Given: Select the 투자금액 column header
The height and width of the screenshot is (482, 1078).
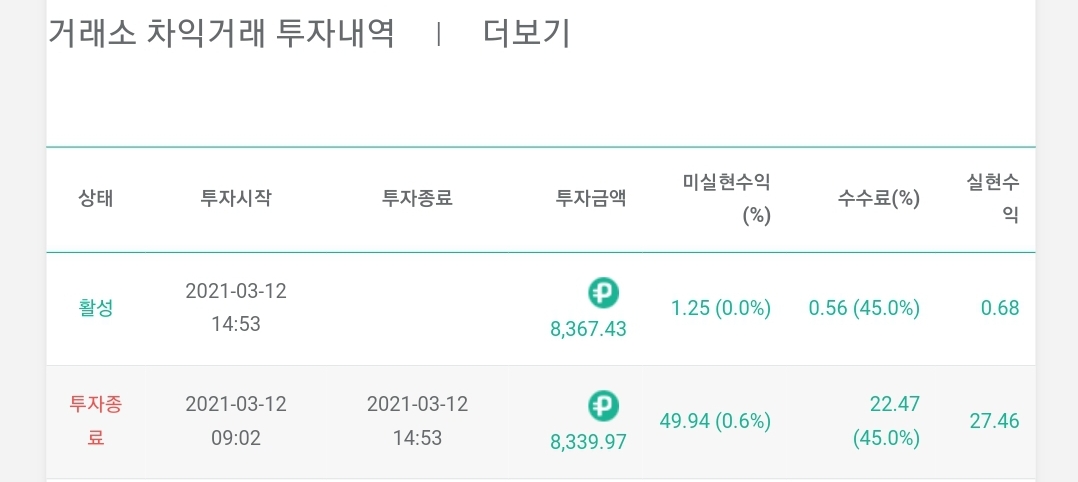Looking at the screenshot, I should [x=591, y=199].
